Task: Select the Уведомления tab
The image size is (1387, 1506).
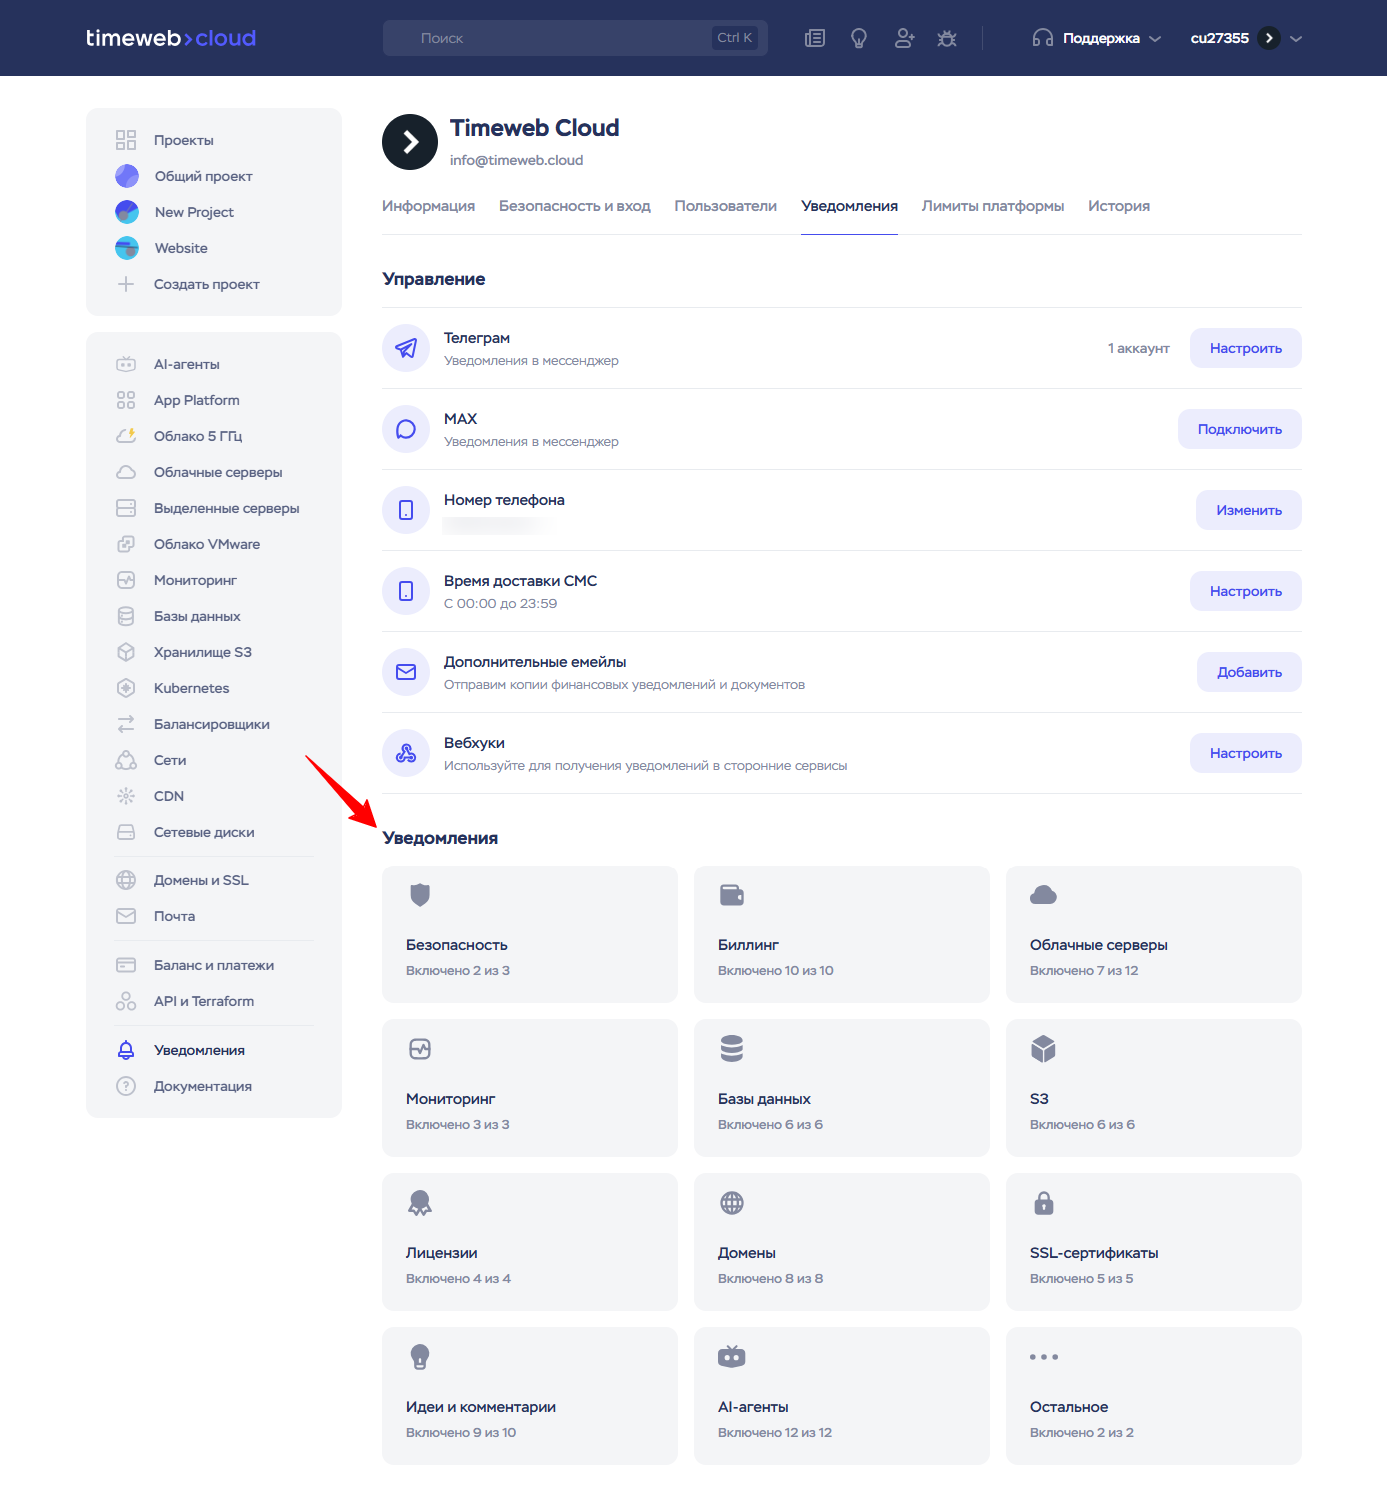Action: 850,206
